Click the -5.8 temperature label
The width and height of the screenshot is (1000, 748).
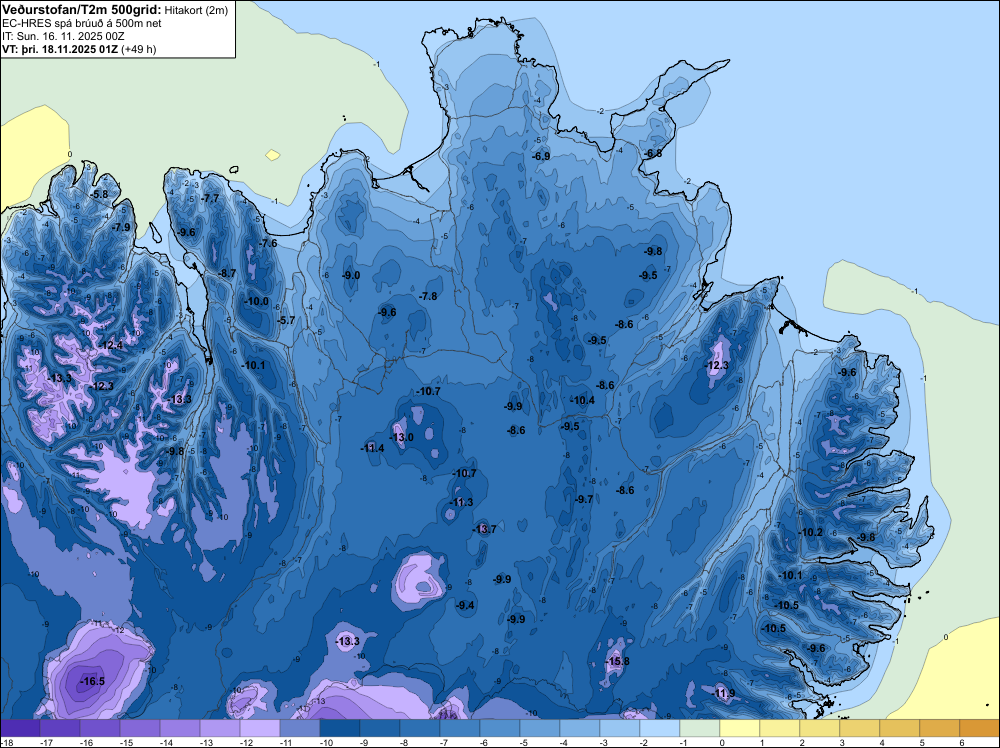[98, 194]
